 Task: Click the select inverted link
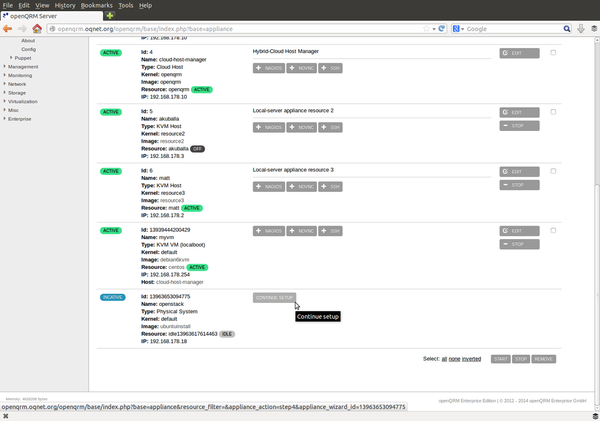[471, 359]
